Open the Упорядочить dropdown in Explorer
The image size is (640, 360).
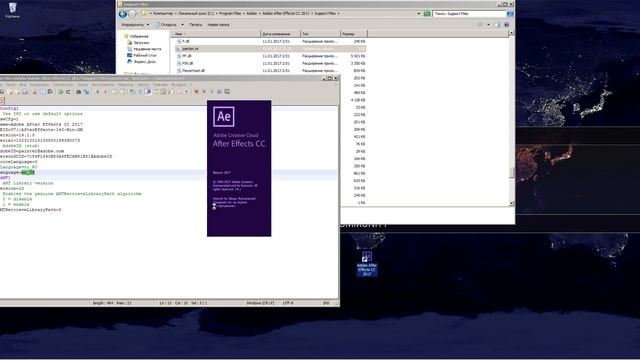coord(135,25)
